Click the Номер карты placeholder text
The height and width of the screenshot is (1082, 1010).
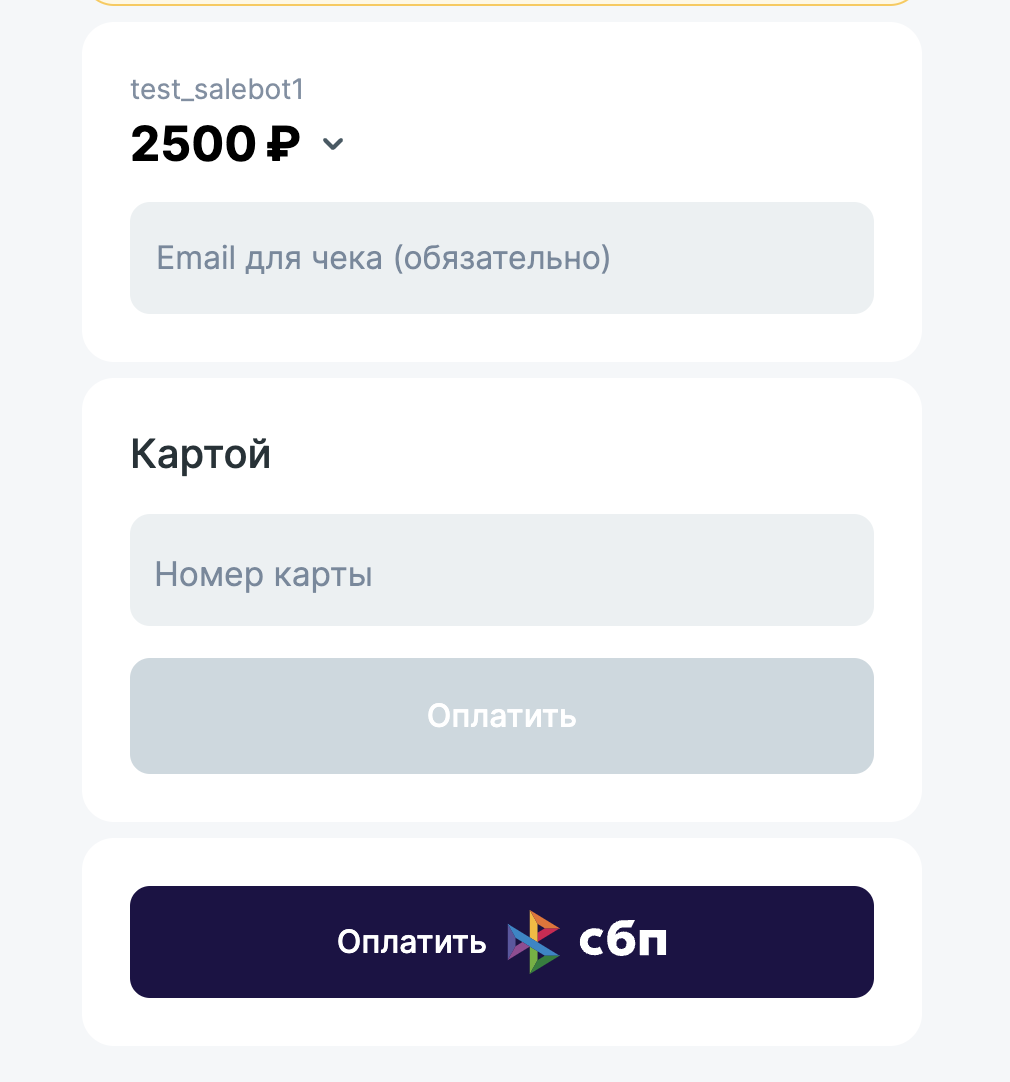coord(264,575)
